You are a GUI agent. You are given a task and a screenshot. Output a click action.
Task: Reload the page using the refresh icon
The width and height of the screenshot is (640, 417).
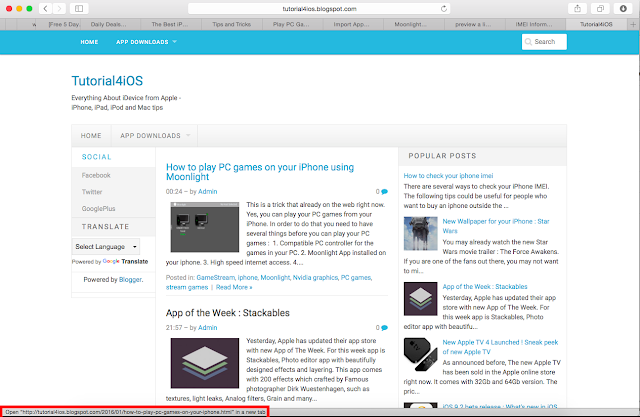[444, 9]
